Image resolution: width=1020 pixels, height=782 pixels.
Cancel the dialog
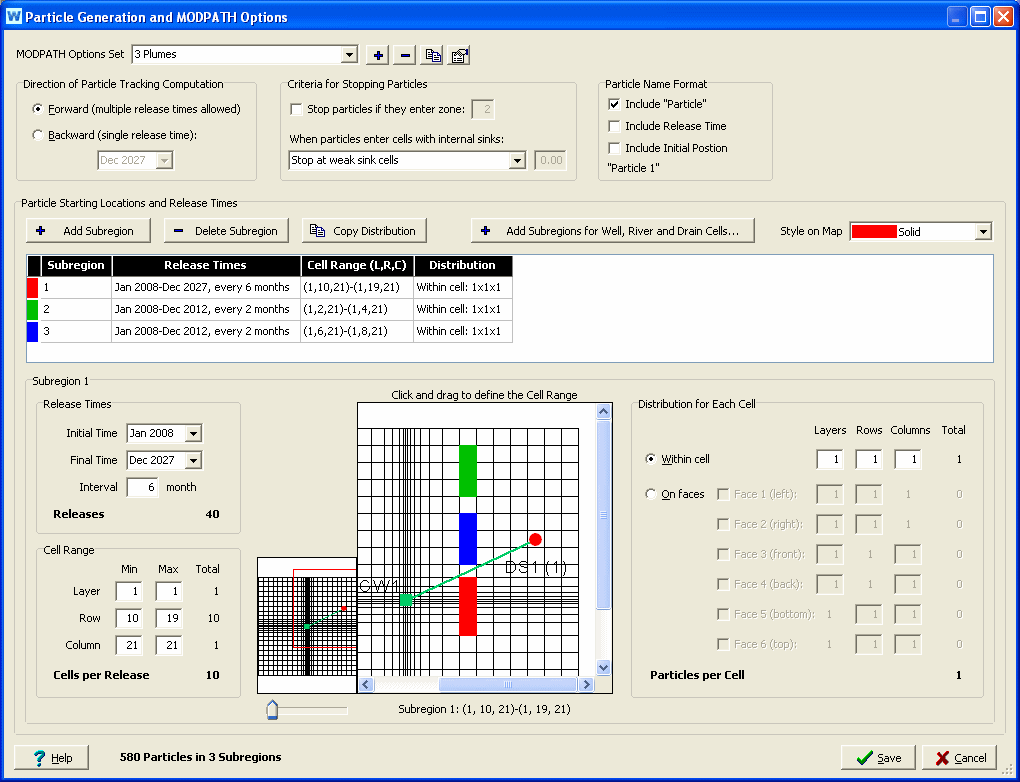(960, 757)
